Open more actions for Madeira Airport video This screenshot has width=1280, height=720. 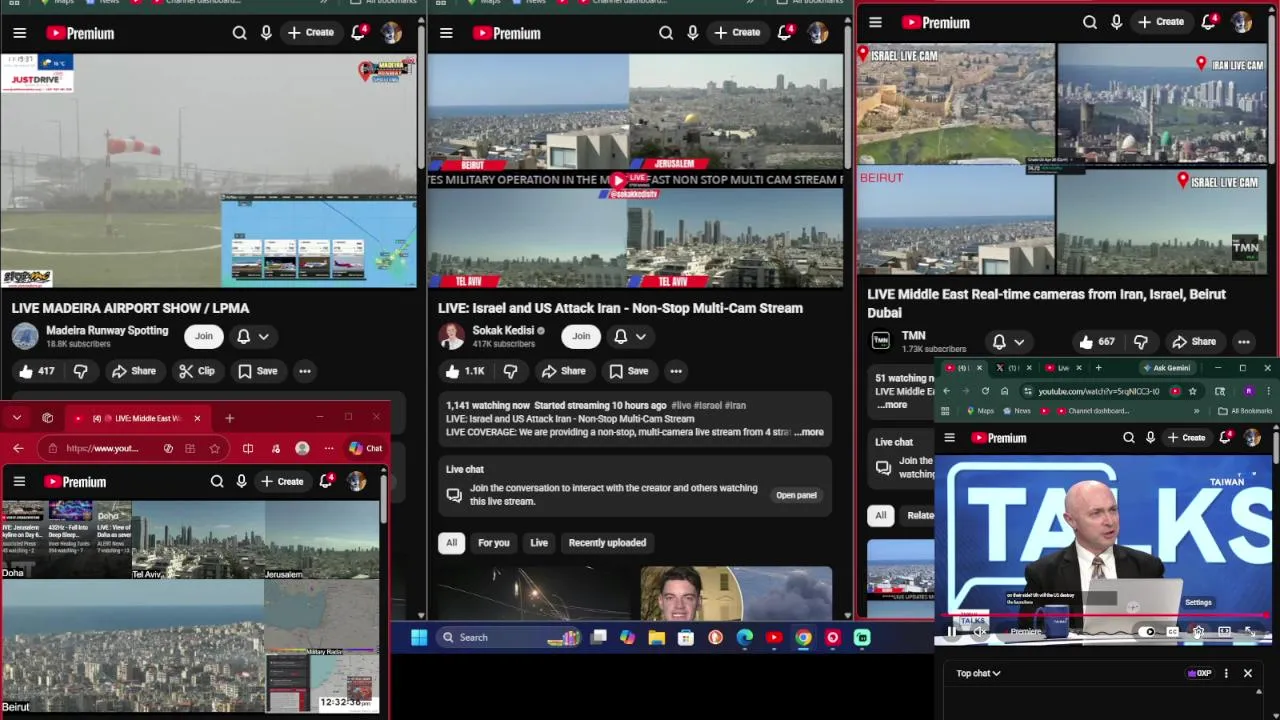305,371
